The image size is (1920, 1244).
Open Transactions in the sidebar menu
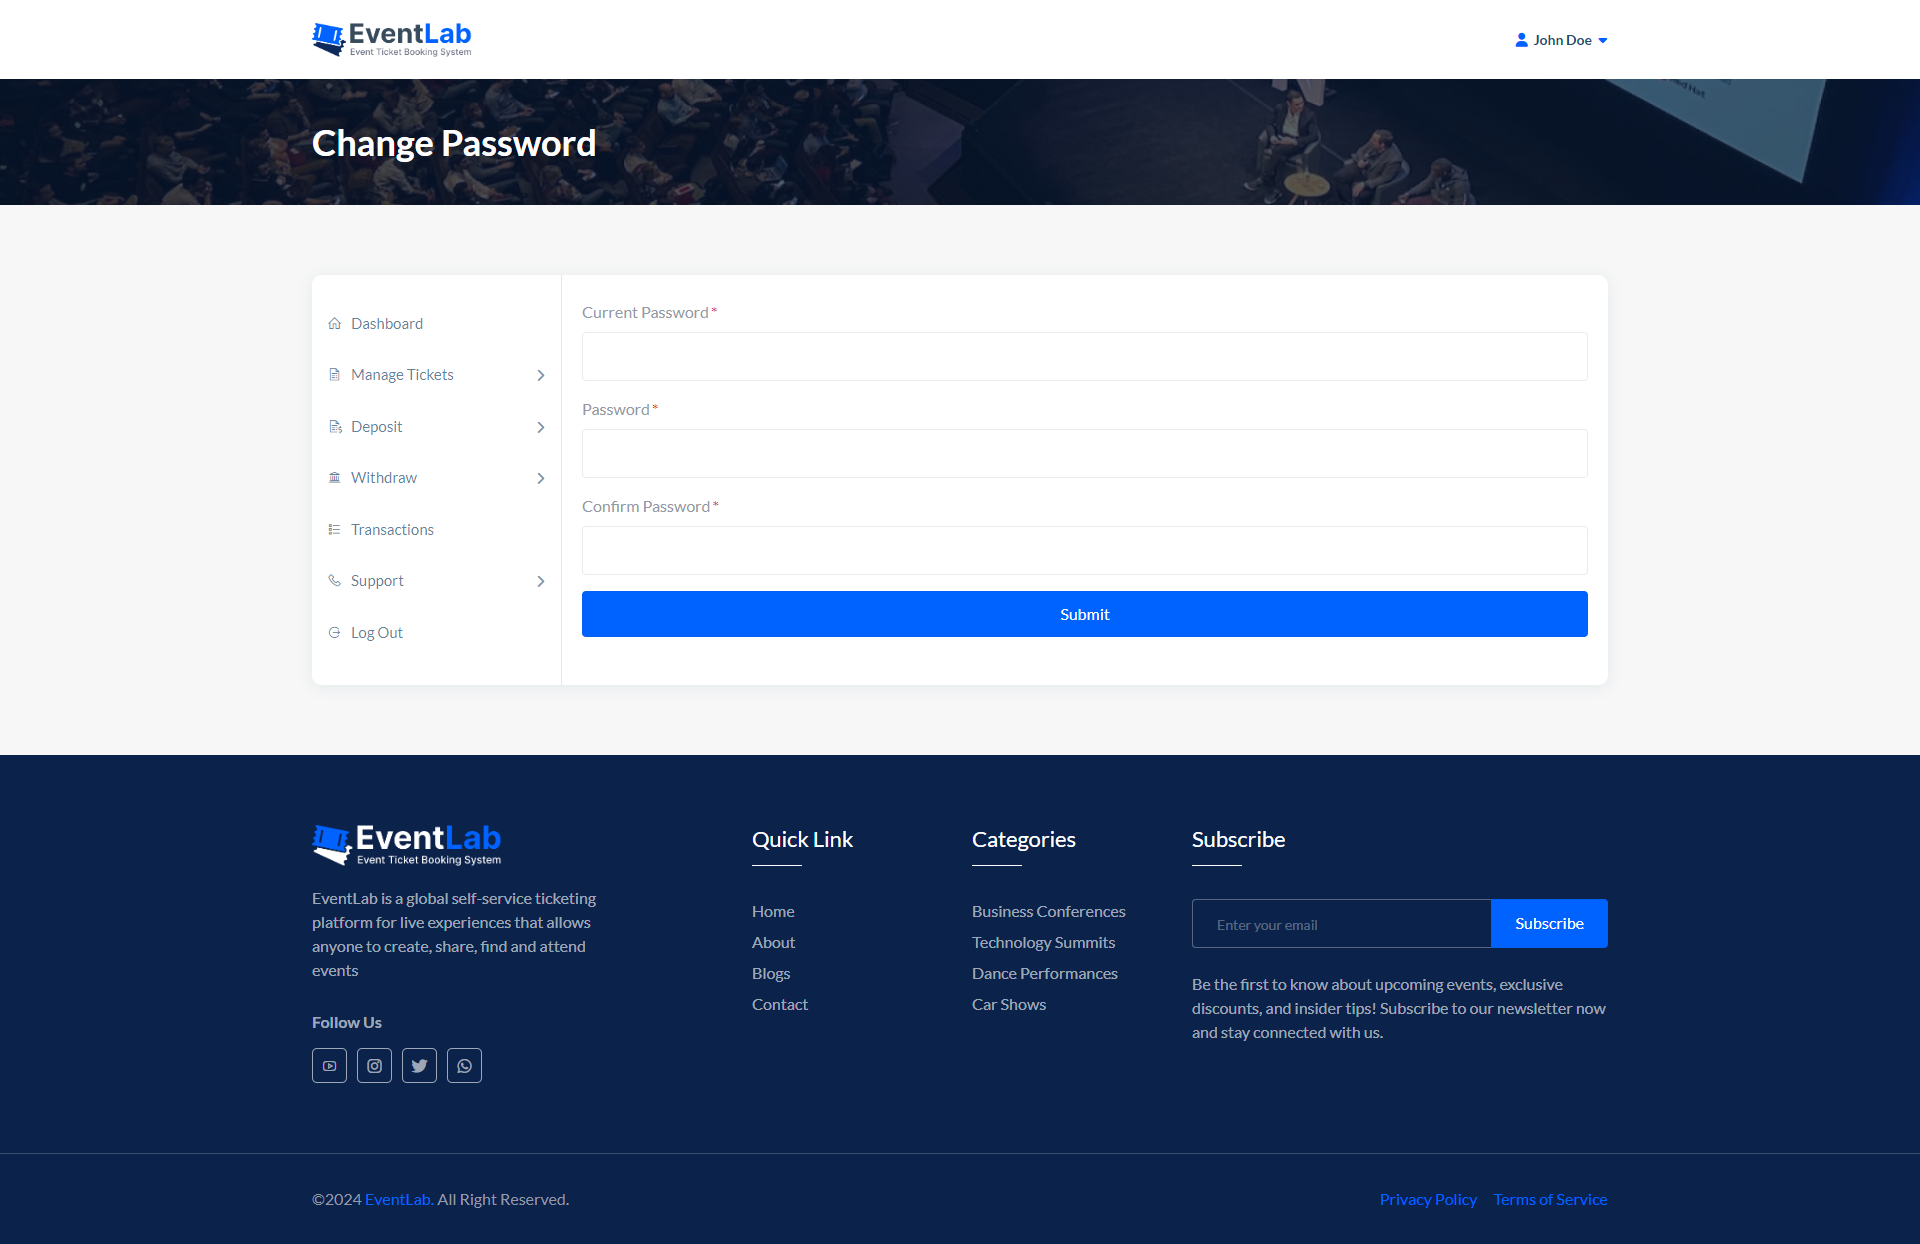(x=392, y=530)
